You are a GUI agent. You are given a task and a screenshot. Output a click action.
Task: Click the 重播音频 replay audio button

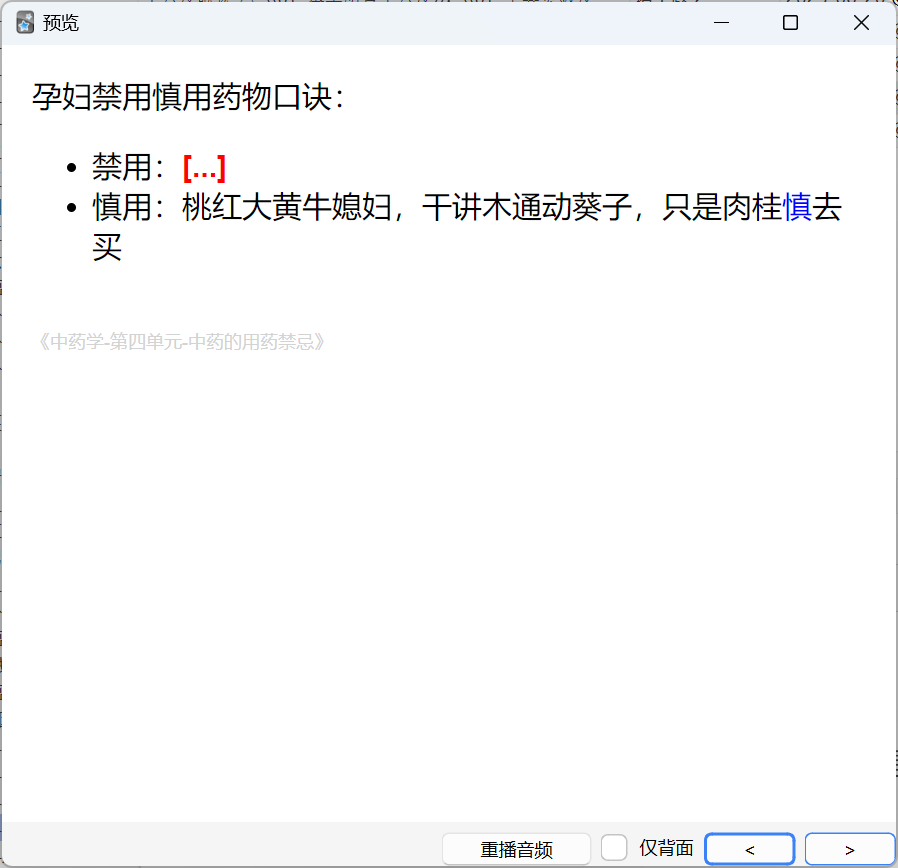tap(516, 849)
